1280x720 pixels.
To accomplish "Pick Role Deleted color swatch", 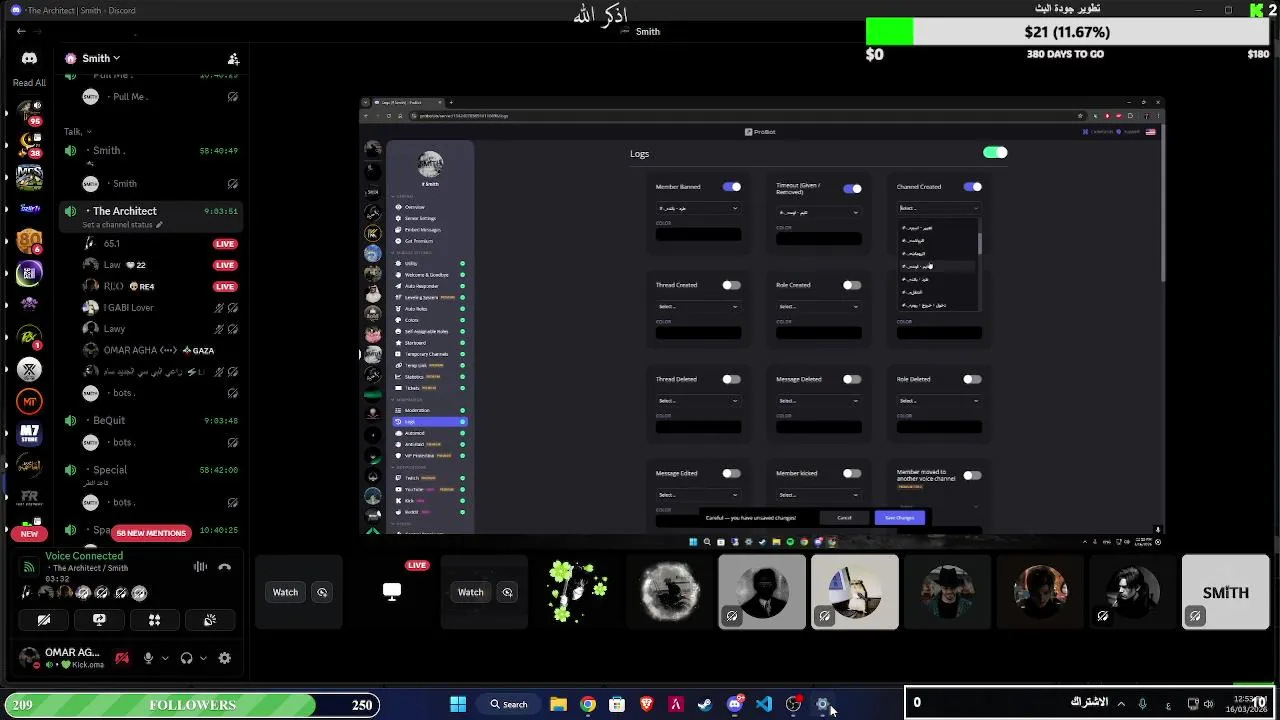I will pyautogui.click(x=939, y=427).
